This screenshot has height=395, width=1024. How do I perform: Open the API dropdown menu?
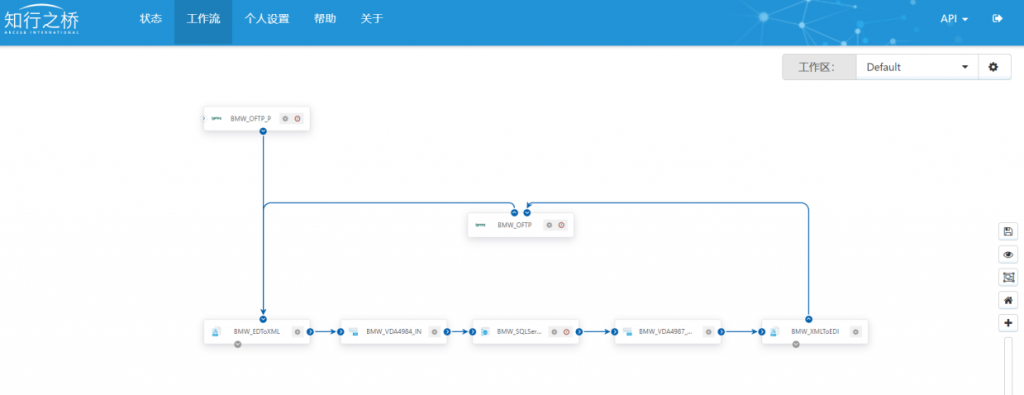(954, 19)
